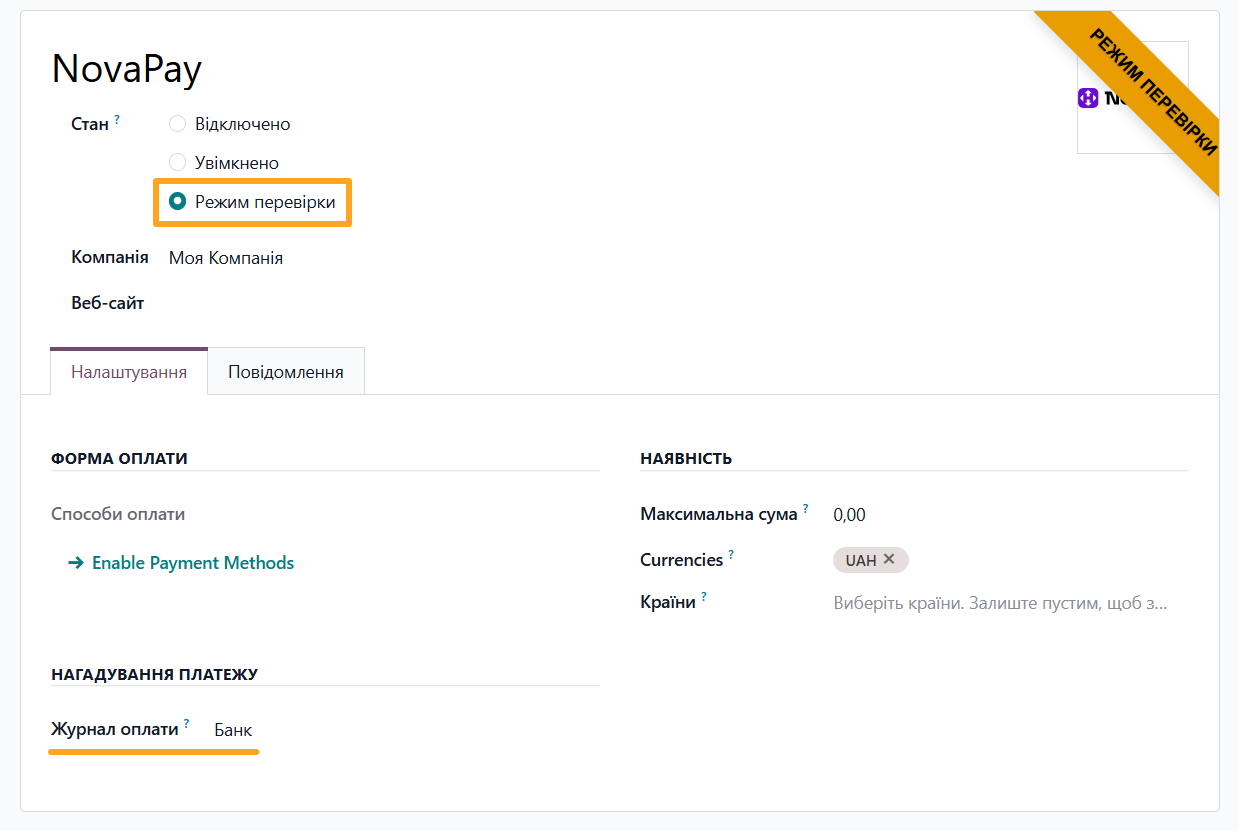Image resolution: width=1238 pixels, height=831 pixels.
Task: Select the Увімкнено radio option
Action: (x=178, y=162)
